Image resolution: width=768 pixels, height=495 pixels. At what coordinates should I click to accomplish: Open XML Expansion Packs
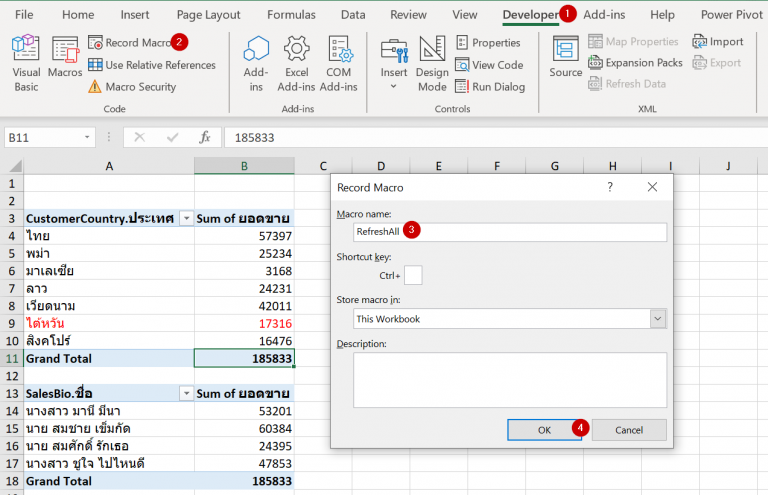635,63
